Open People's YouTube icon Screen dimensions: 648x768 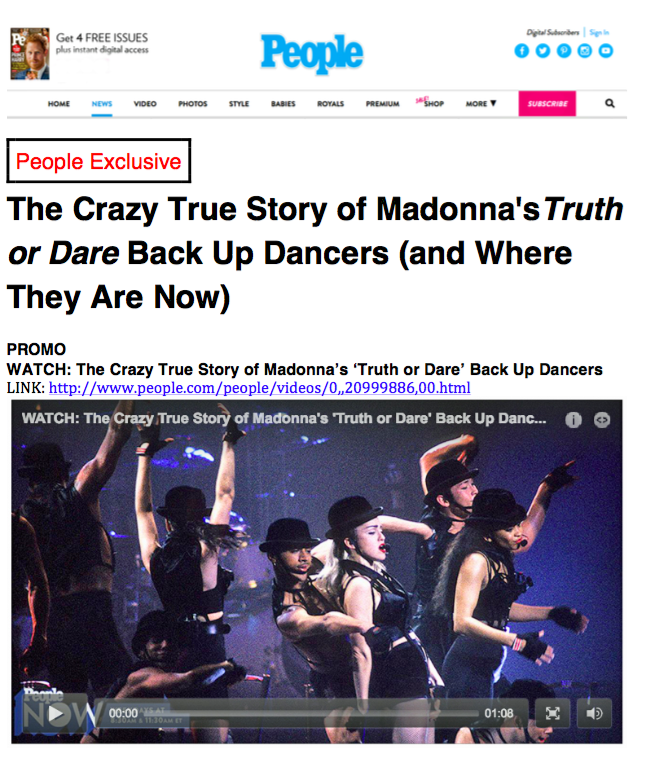click(605, 50)
